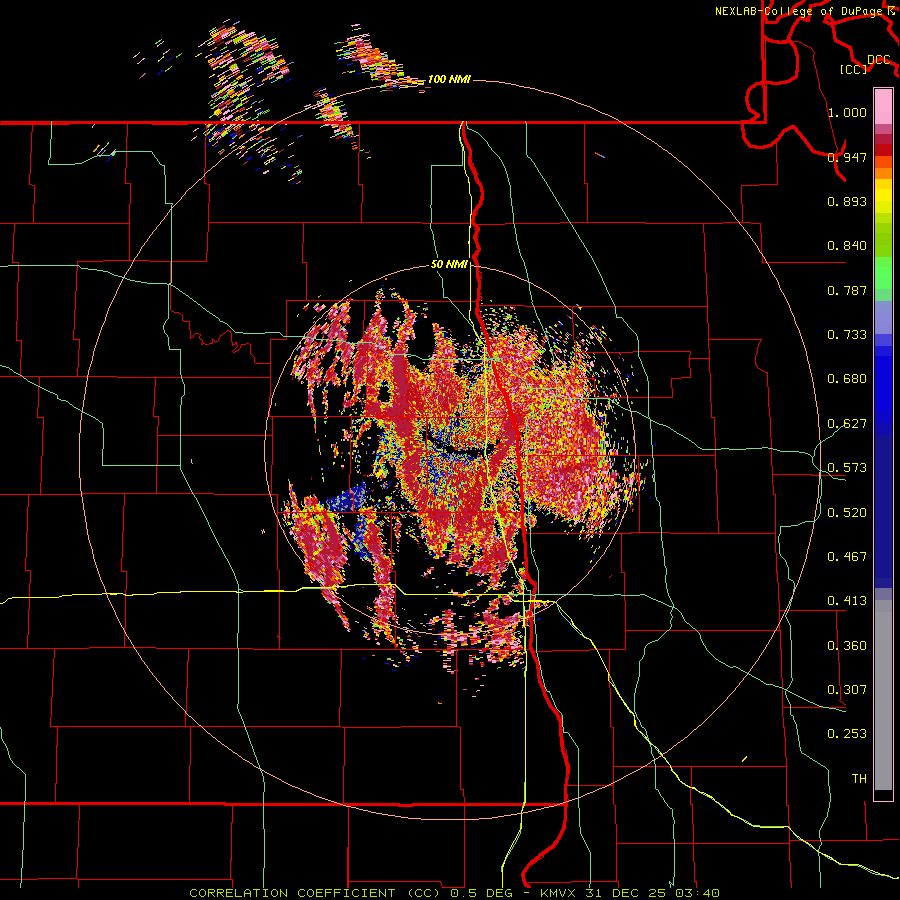The width and height of the screenshot is (900, 900).
Task: Click the pink top segment of the color bar
Action: (883, 106)
